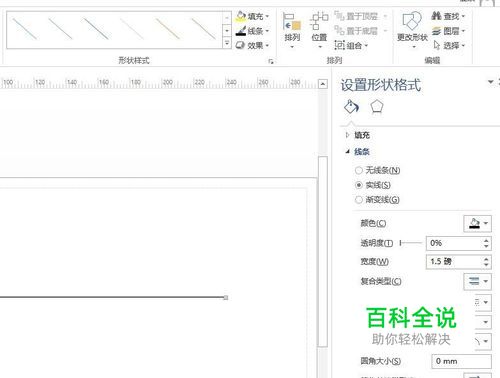Increase line width with up stepper

[x=486, y=258]
